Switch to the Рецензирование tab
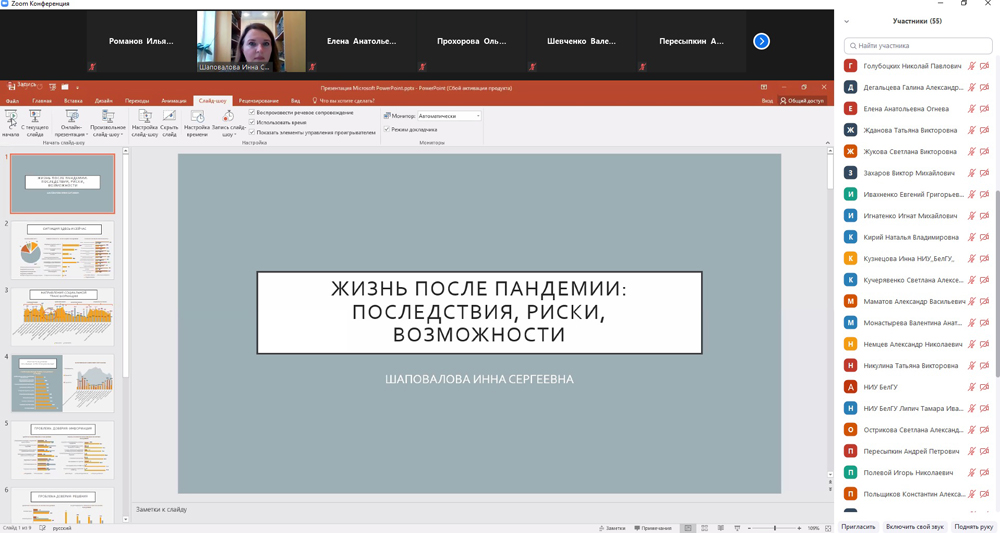The width and height of the screenshot is (1000, 533). pyautogui.click(x=258, y=101)
